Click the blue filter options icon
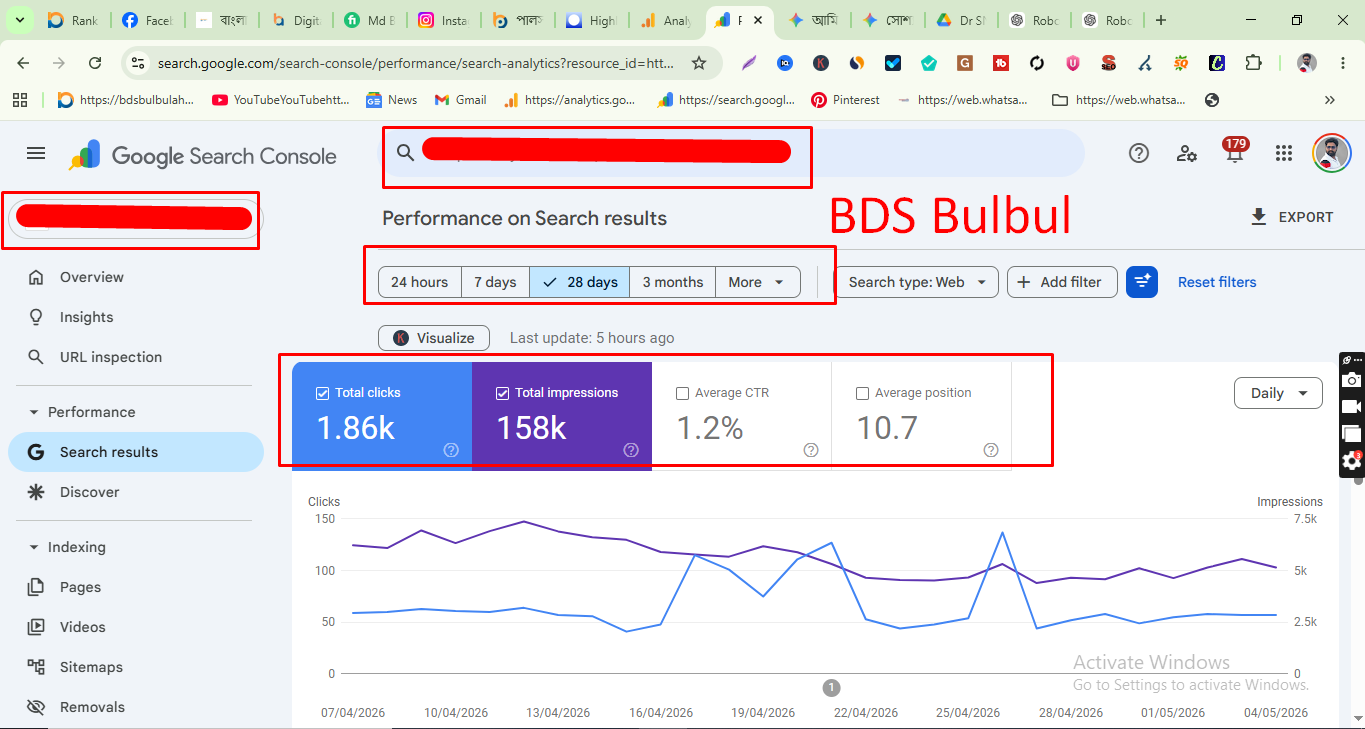 pos(1142,282)
